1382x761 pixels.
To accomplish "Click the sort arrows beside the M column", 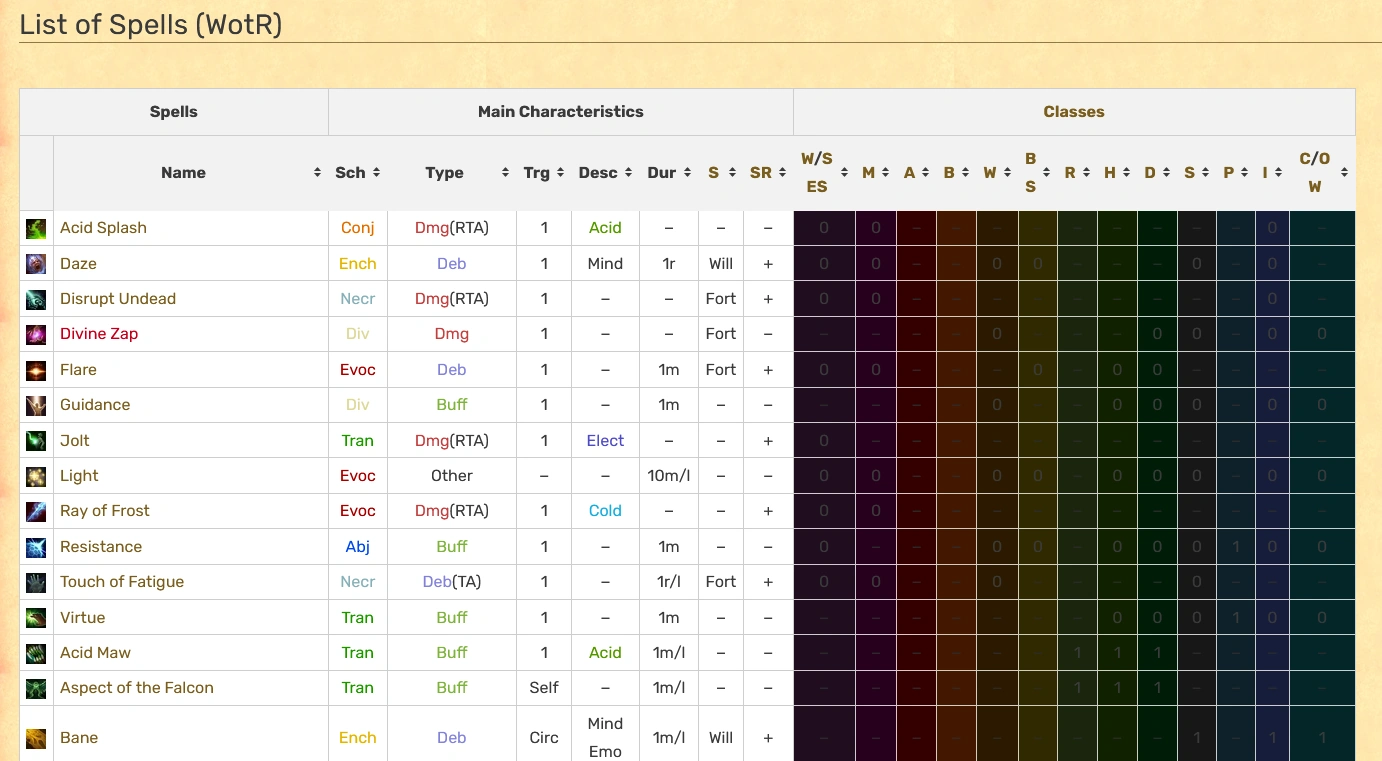I will point(886,172).
